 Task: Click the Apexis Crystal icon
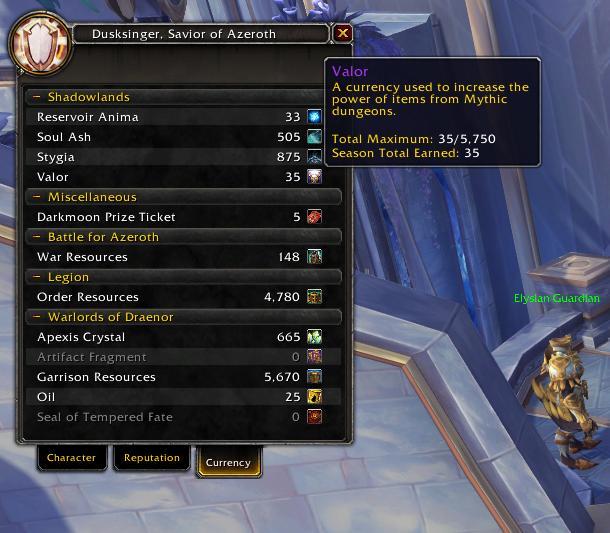click(x=314, y=337)
